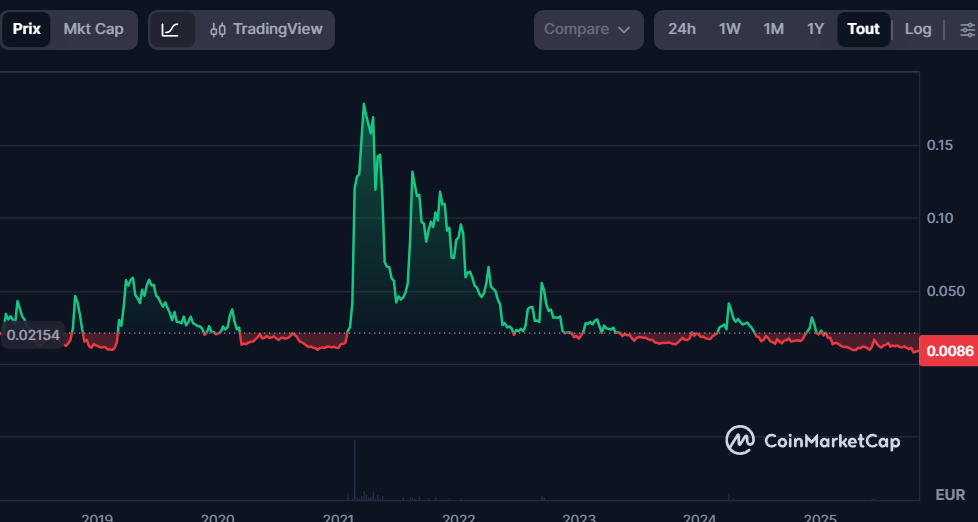Viewport: 978px width, 522px height.
Task: Click the 0.02154 opening price label
Action: coord(33,335)
